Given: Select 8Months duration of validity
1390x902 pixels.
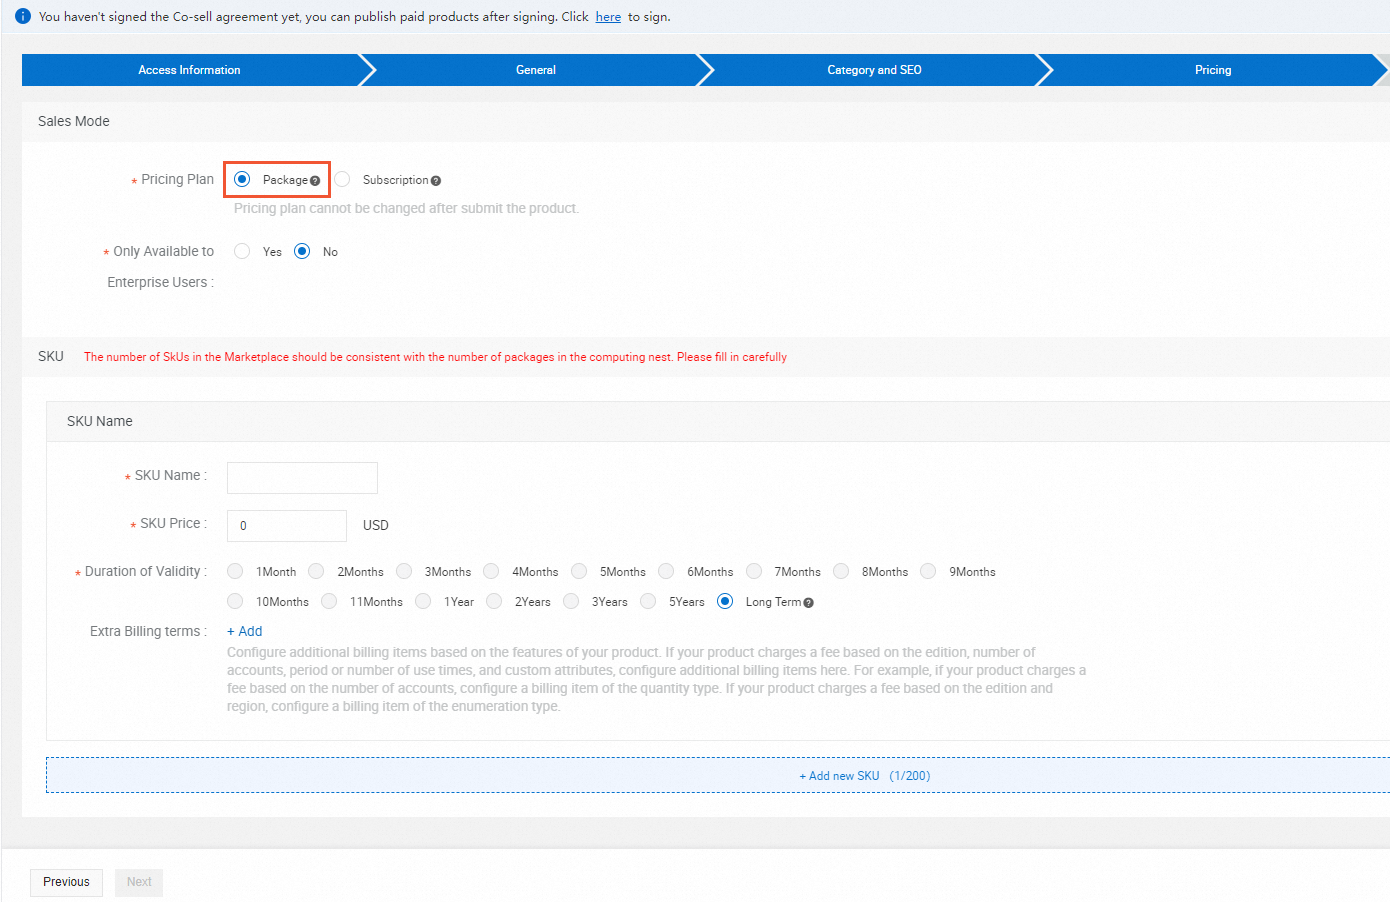Looking at the screenshot, I should [841, 571].
